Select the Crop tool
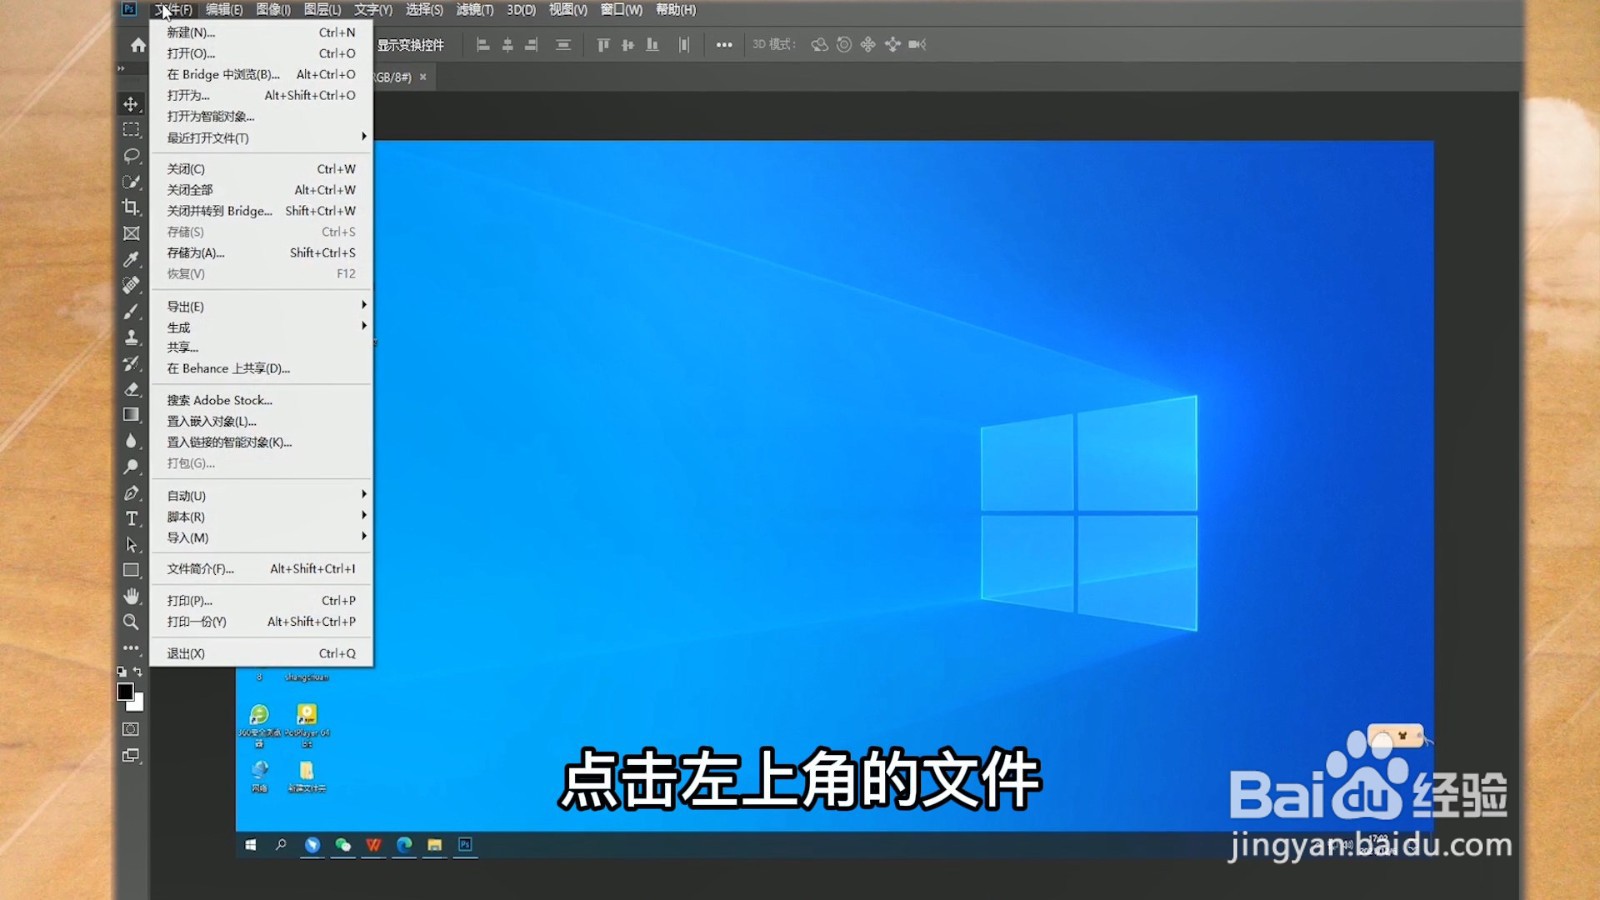This screenshot has height=900, width=1600. coord(130,208)
